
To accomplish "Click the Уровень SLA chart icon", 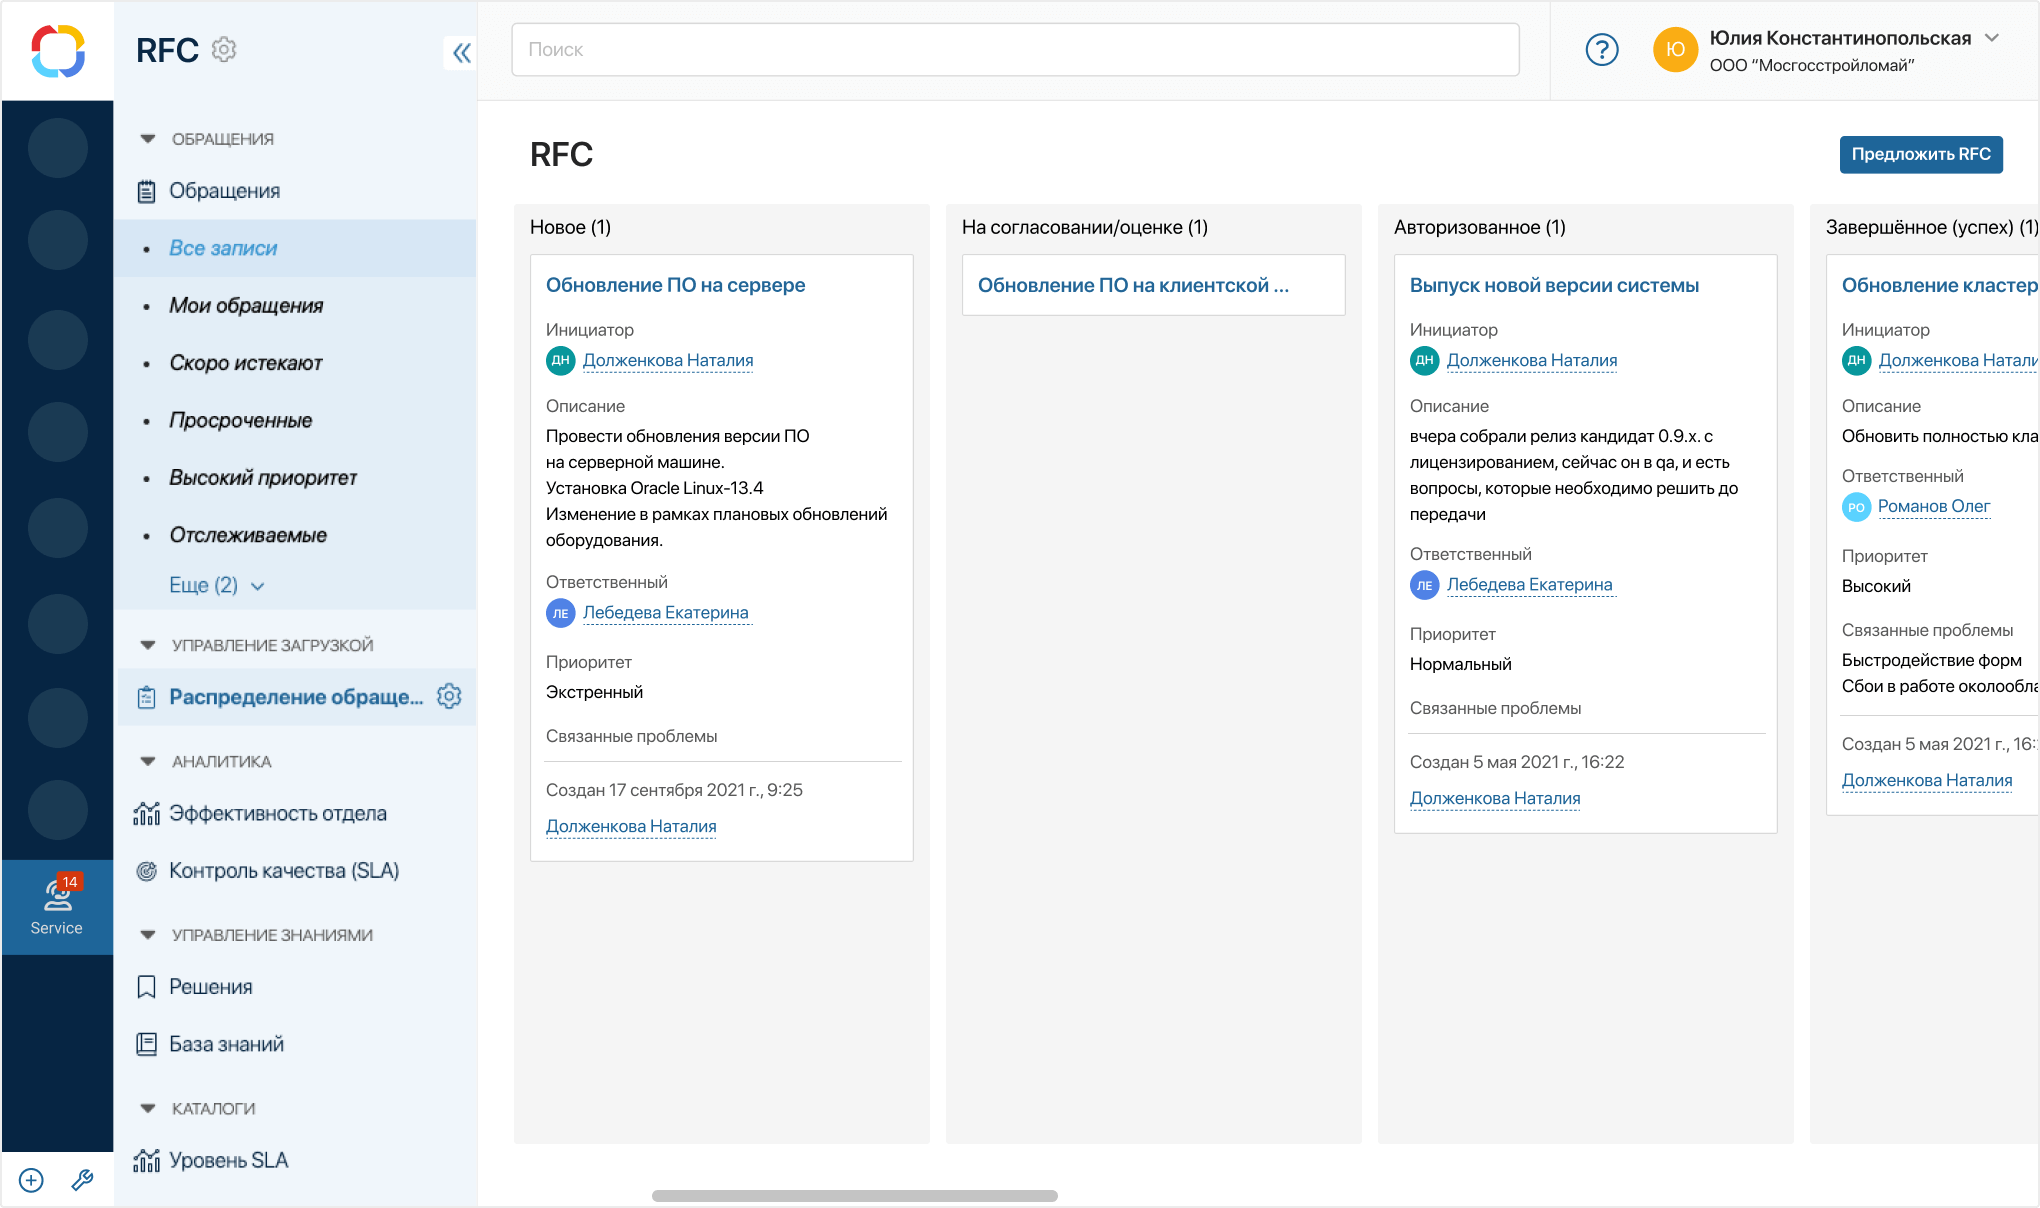I will click(x=147, y=1160).
